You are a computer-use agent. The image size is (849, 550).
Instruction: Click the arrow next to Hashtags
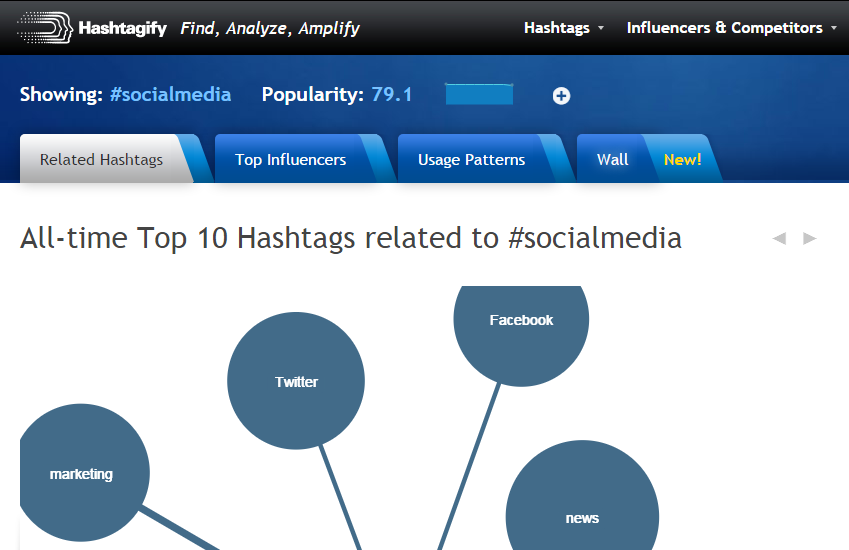pos(600,28)
